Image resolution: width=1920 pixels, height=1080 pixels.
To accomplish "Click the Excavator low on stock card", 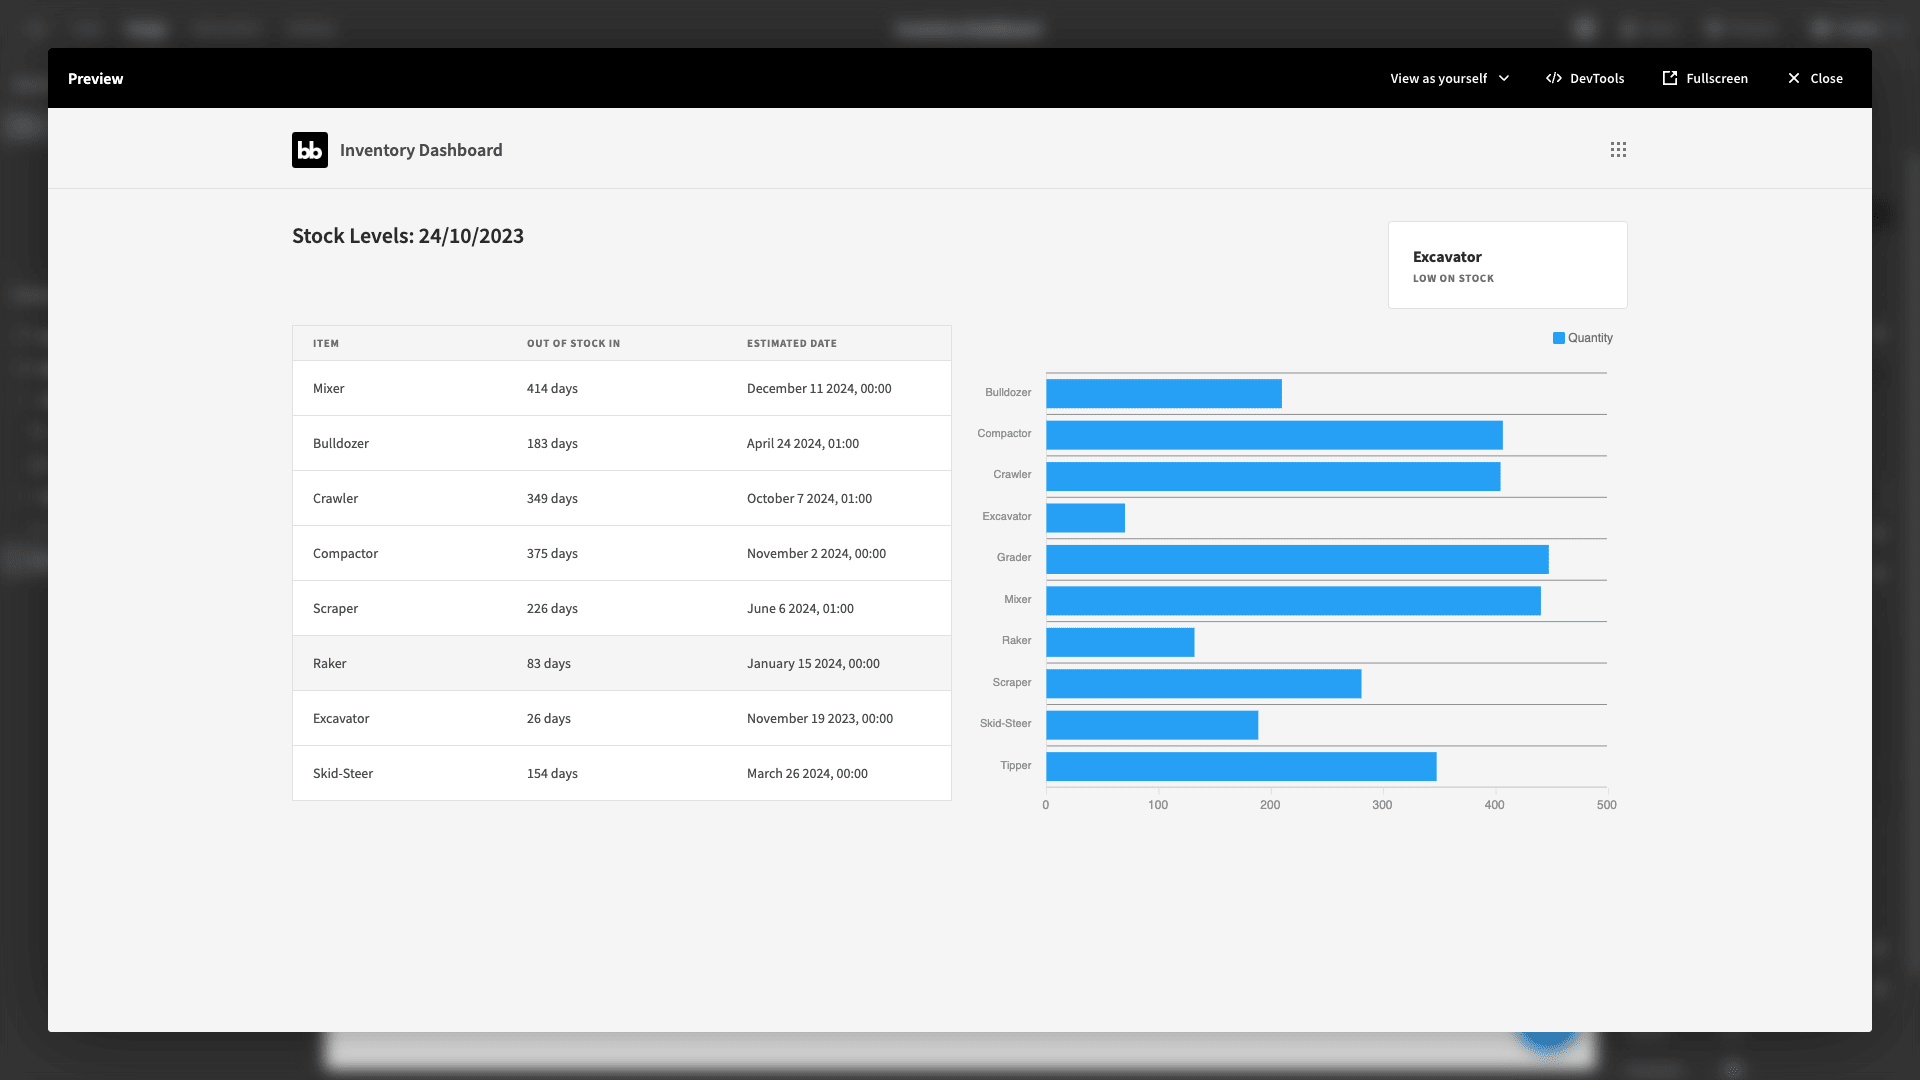I will tap(1507, 265).
